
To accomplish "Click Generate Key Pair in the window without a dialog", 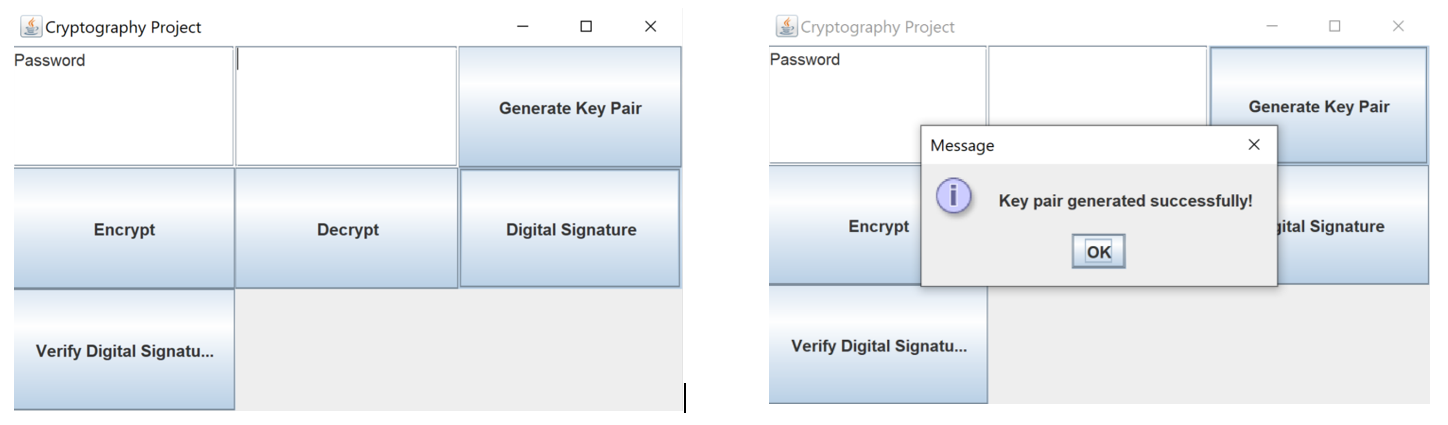I will 570,107.
